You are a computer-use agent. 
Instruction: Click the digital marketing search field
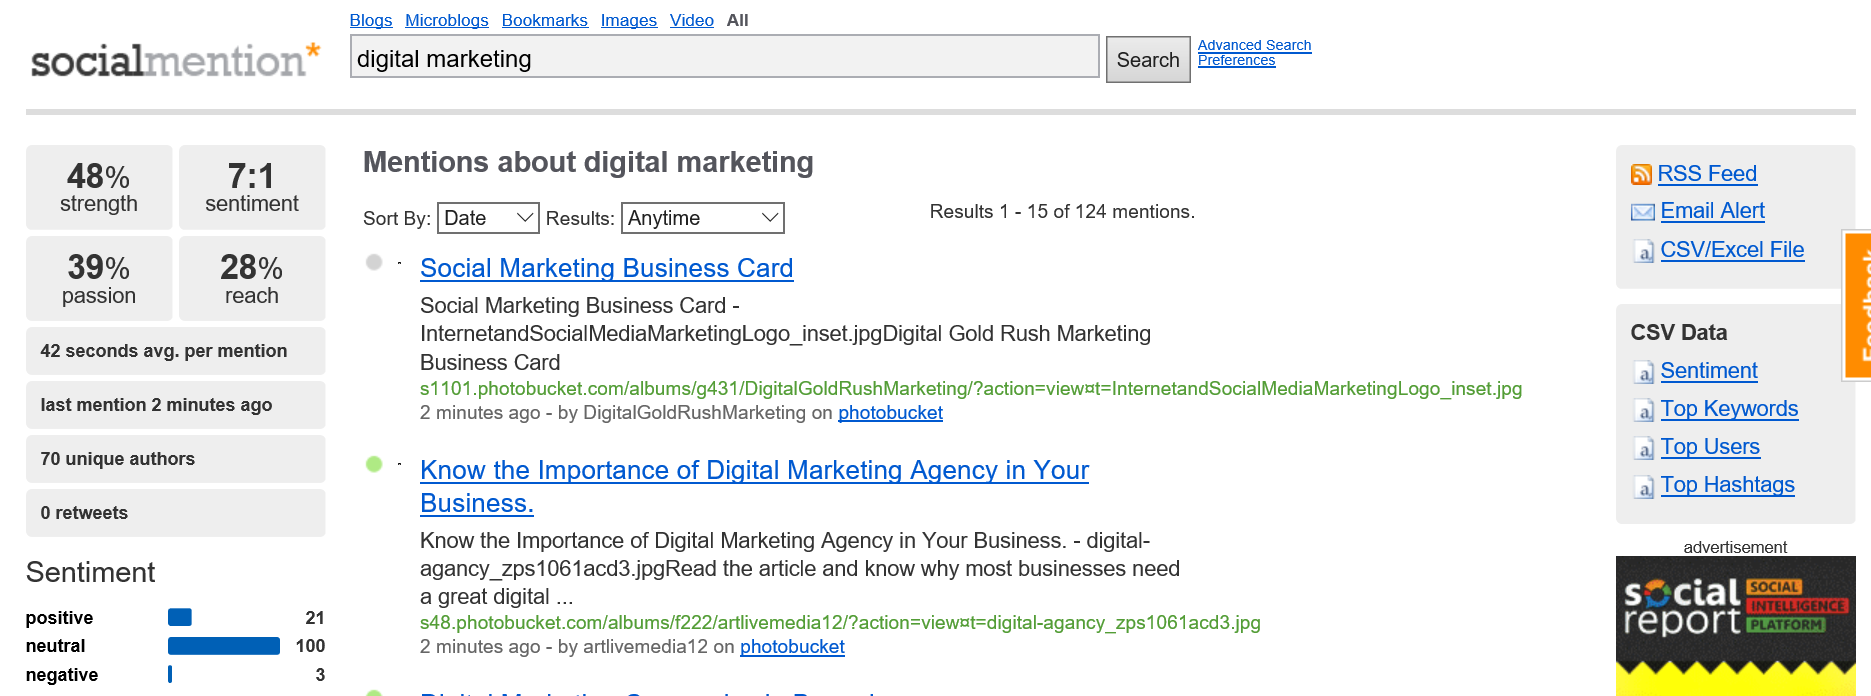click(x=725, y=57)
